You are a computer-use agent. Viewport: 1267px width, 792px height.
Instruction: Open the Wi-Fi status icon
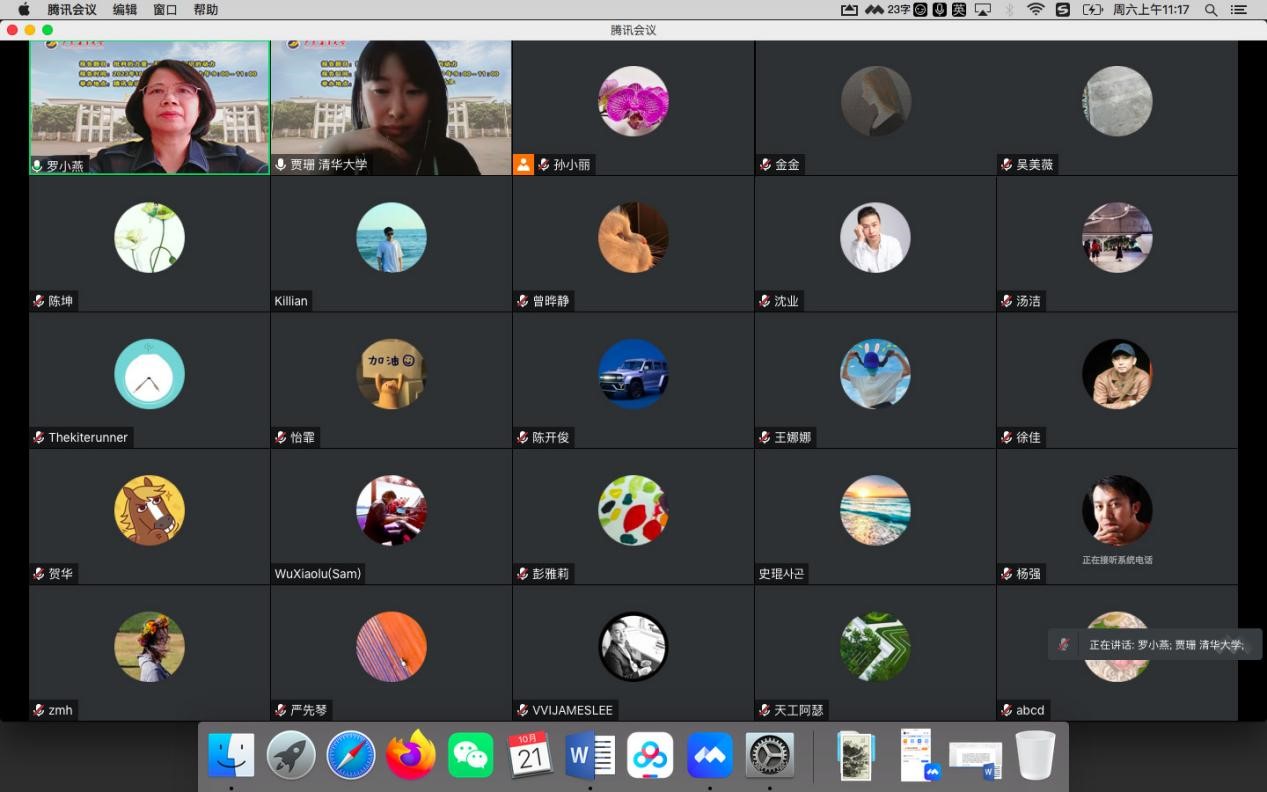[x=1035, y=10]
